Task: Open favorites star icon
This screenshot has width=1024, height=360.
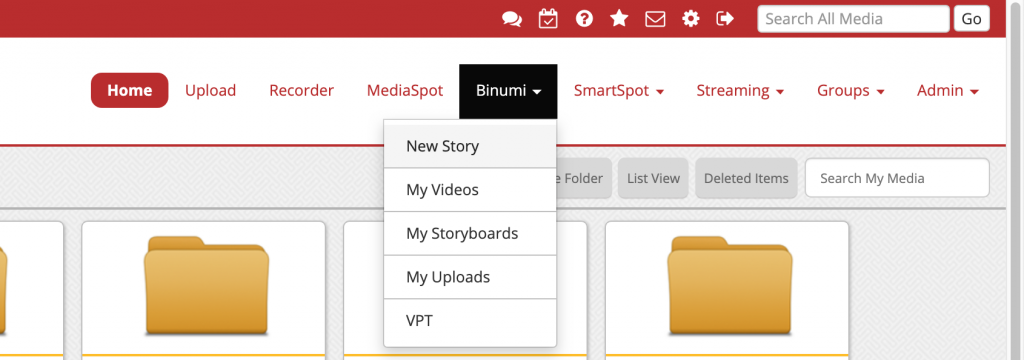Action: [x=619, y=18]
